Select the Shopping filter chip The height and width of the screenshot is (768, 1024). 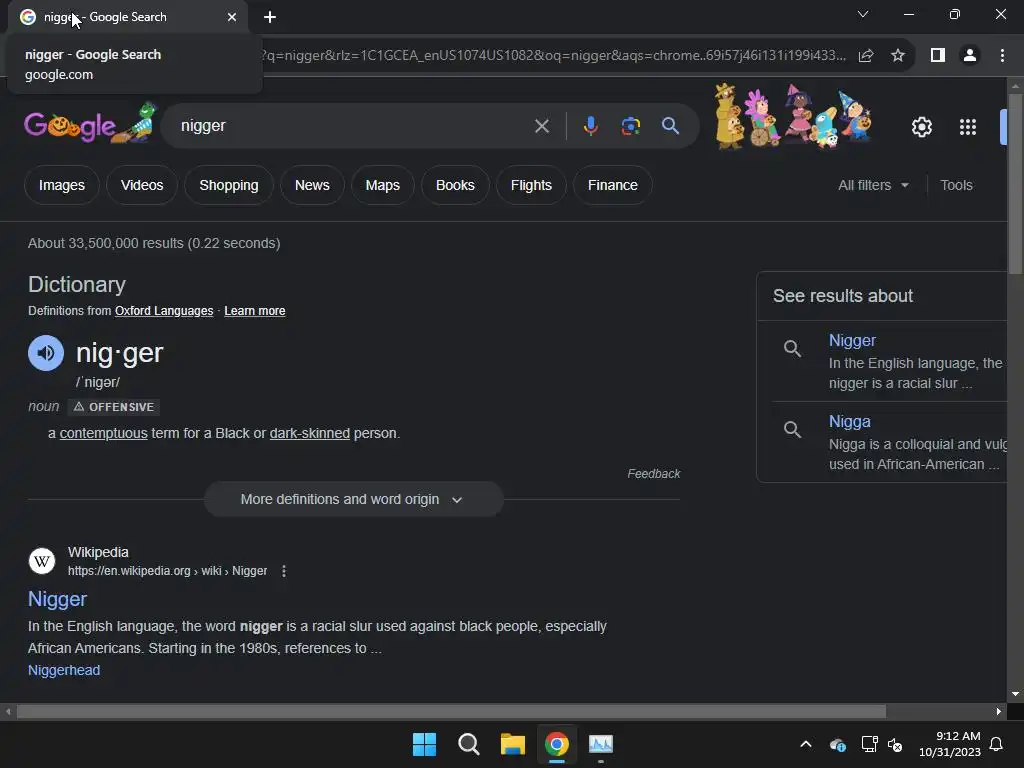229,185
